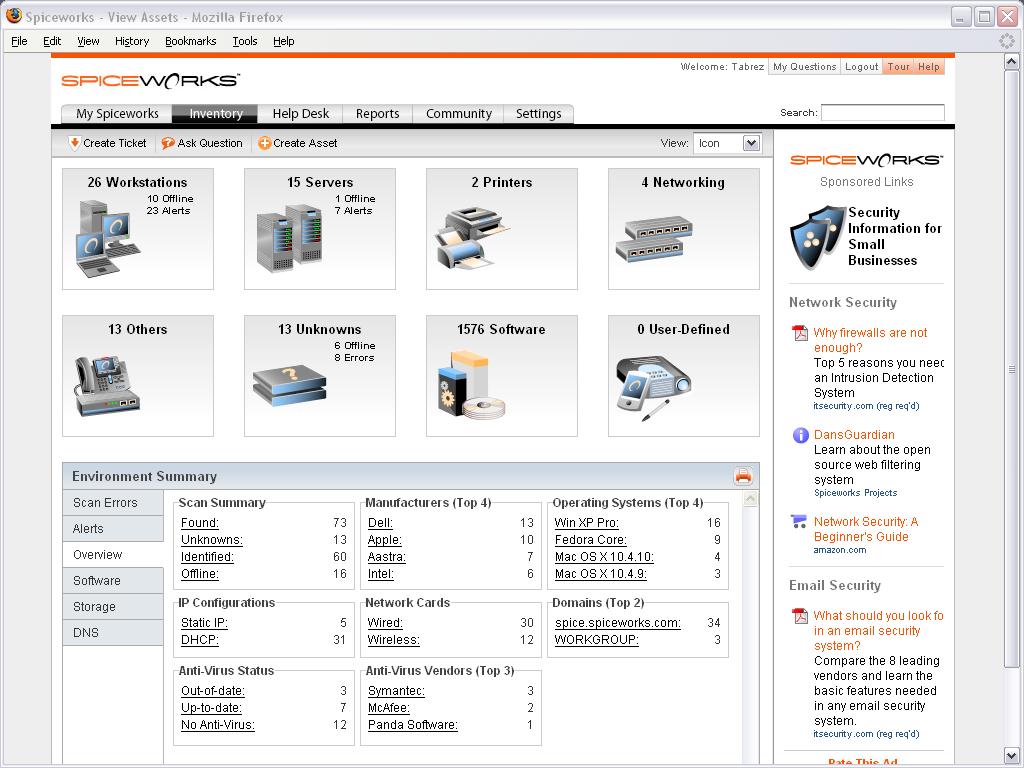Image resolution: width=1024 pixels, height=768 pixels.
Task: Open the User-Defined projector icon
Action: 653,388
